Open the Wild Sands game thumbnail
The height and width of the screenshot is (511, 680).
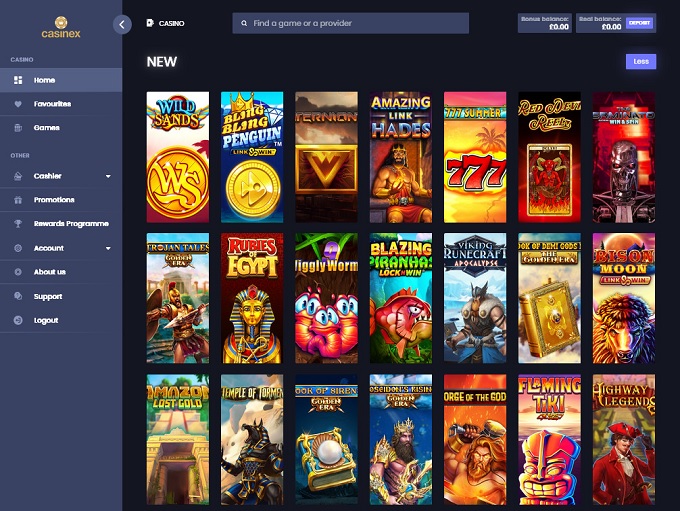[177, 157]
